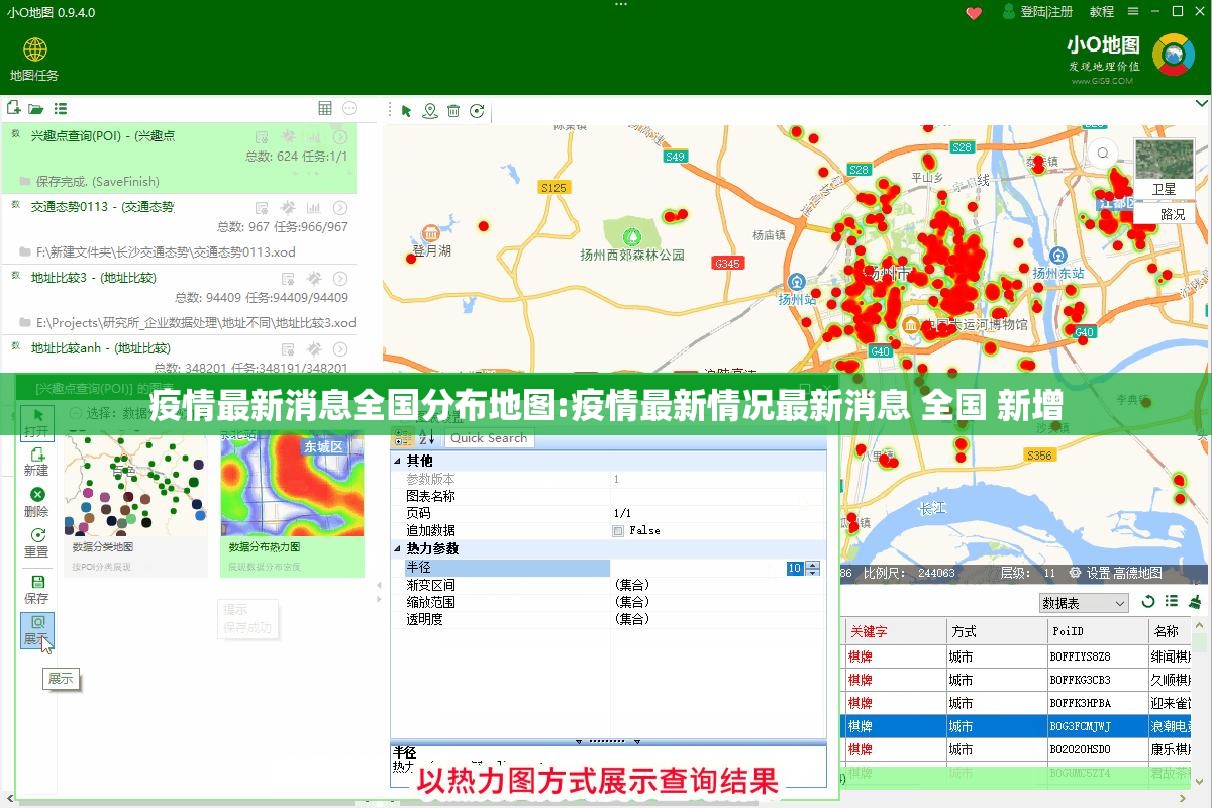Click the refresh icon on the map toolbar

click(x=477, y=111)
